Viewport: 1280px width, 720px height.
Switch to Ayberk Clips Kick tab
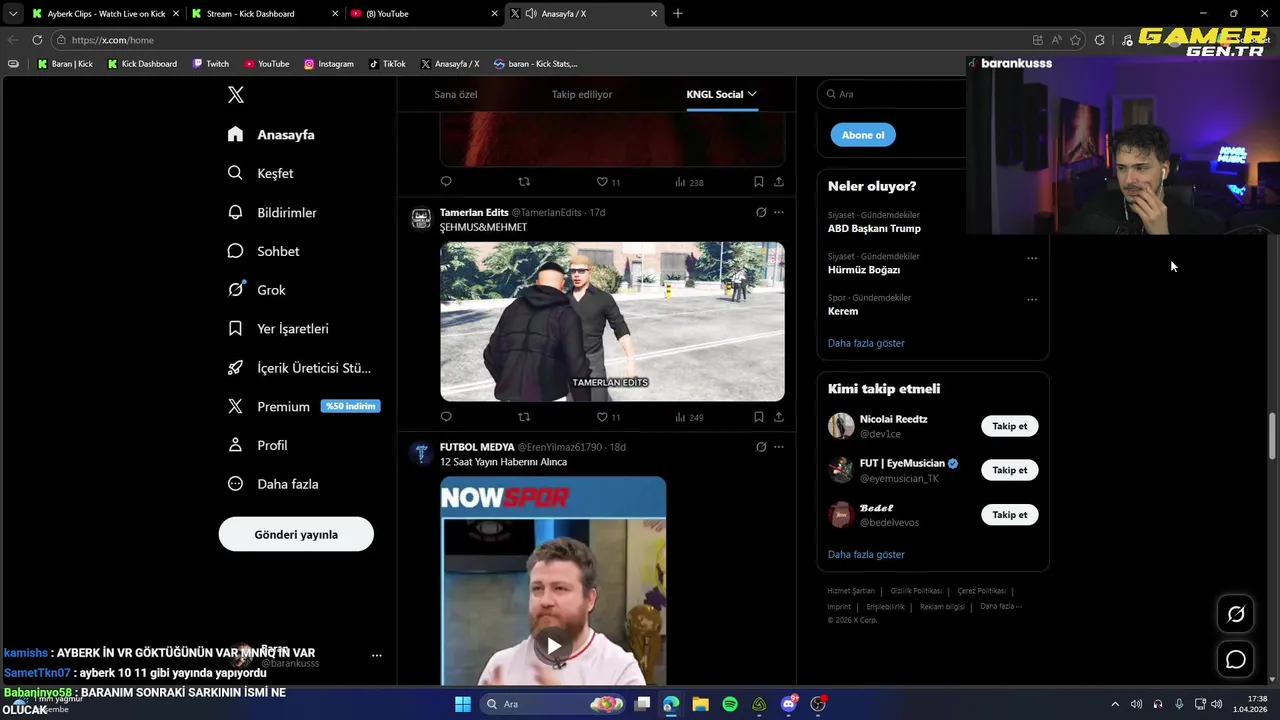coord(104,14)
